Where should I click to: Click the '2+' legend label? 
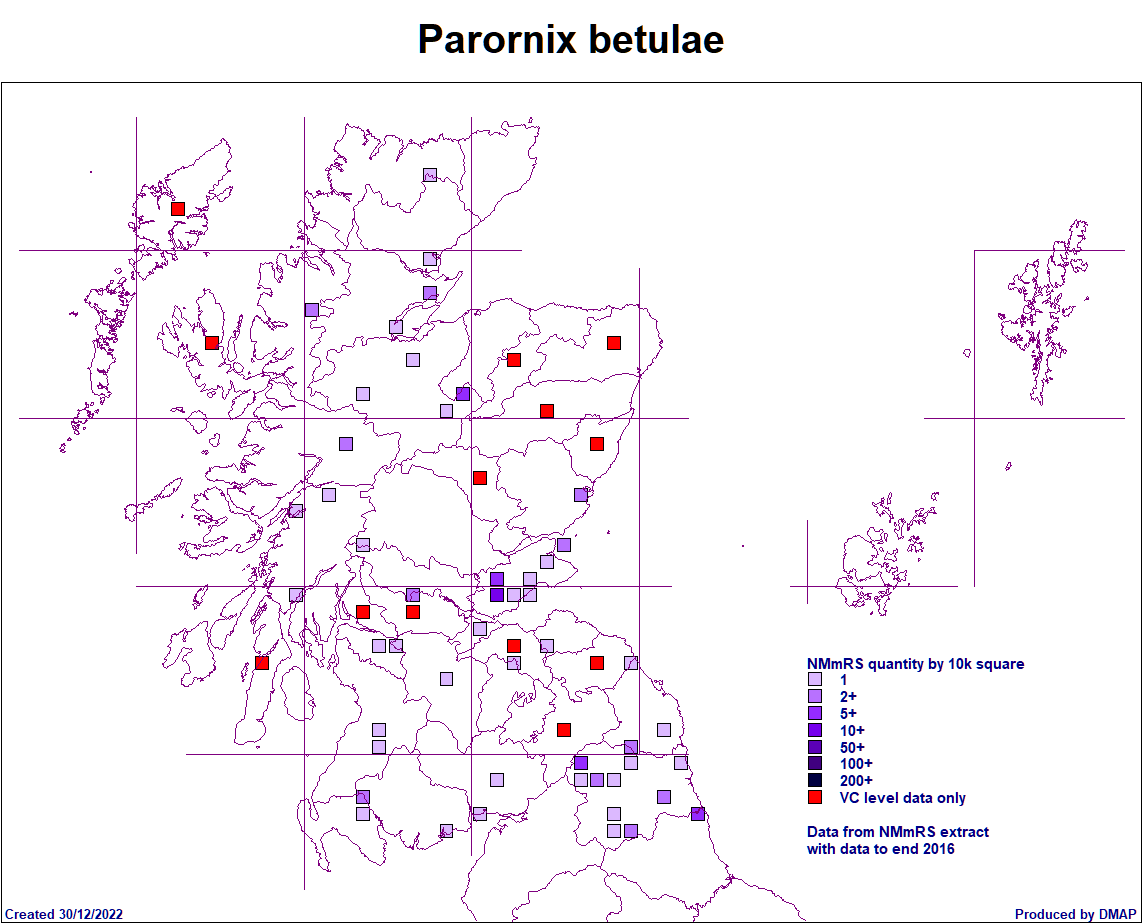point(848,697)
